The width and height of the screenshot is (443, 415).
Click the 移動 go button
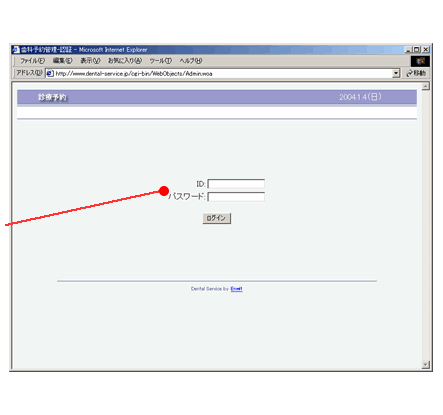coord(416,73)
